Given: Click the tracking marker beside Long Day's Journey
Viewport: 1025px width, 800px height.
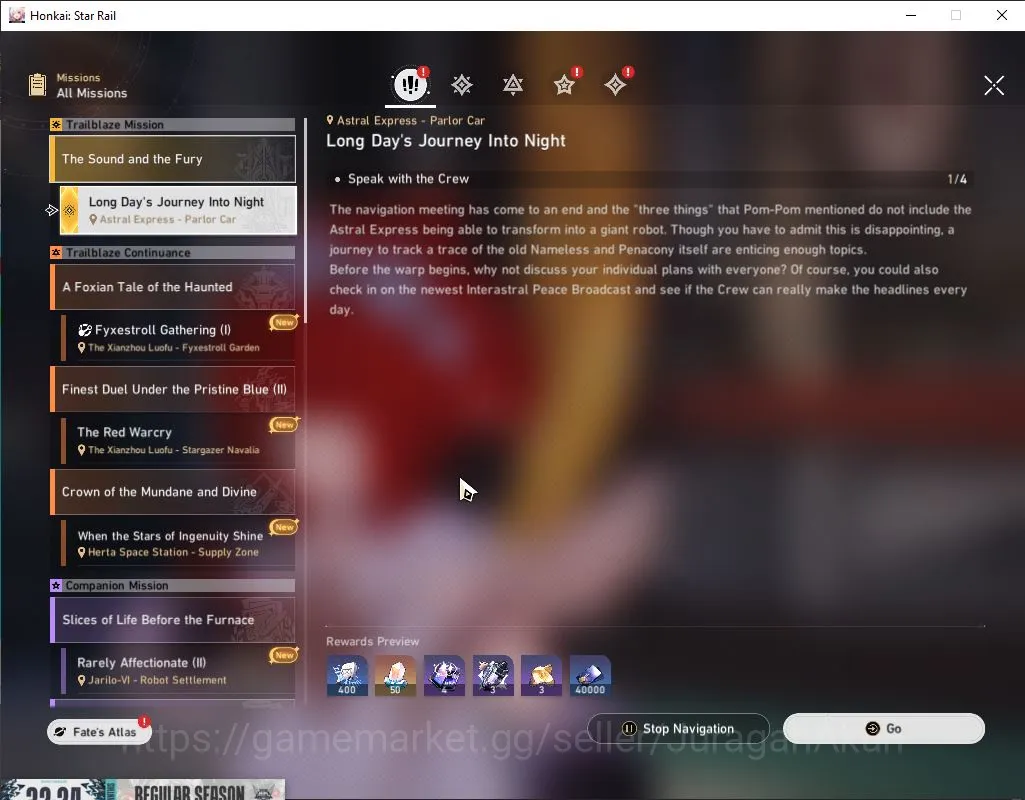Looking at the screenshot, I should click(52, 210).
